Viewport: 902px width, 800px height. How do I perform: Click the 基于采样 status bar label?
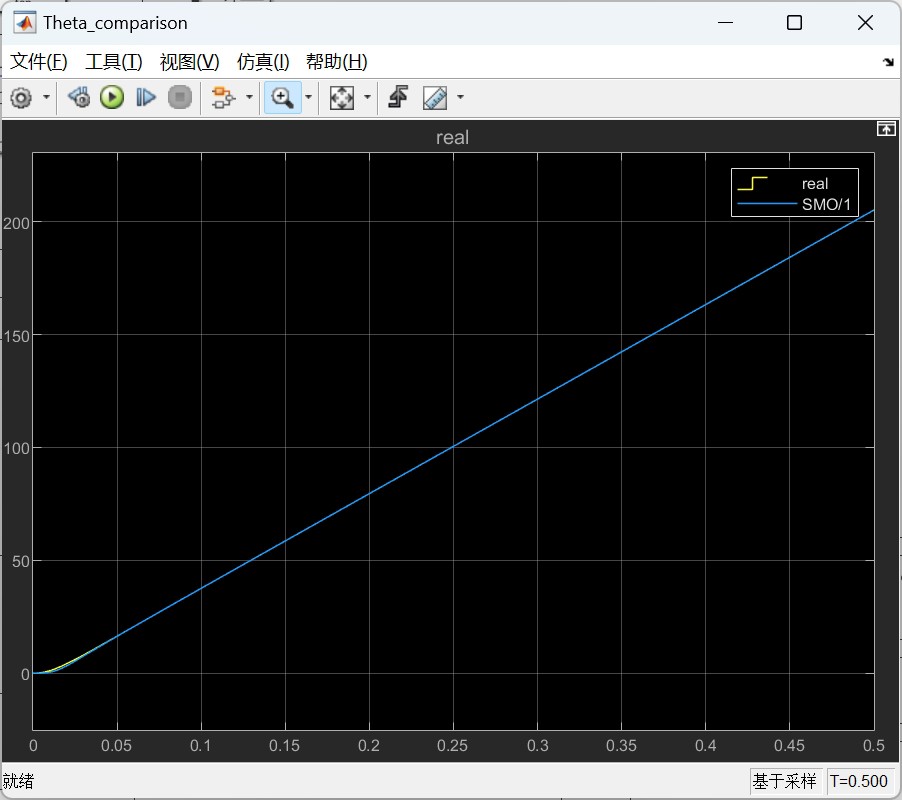click(785, 781)
